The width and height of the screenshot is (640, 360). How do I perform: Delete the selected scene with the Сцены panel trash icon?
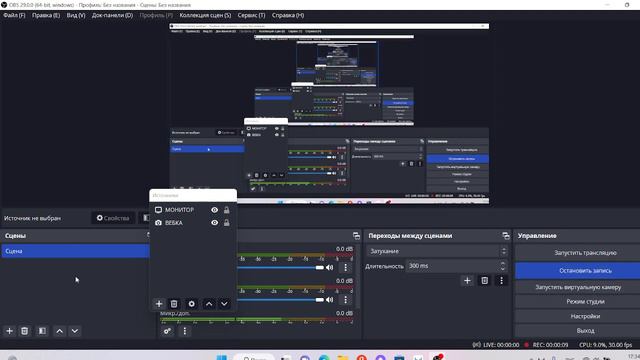[24, 331]
